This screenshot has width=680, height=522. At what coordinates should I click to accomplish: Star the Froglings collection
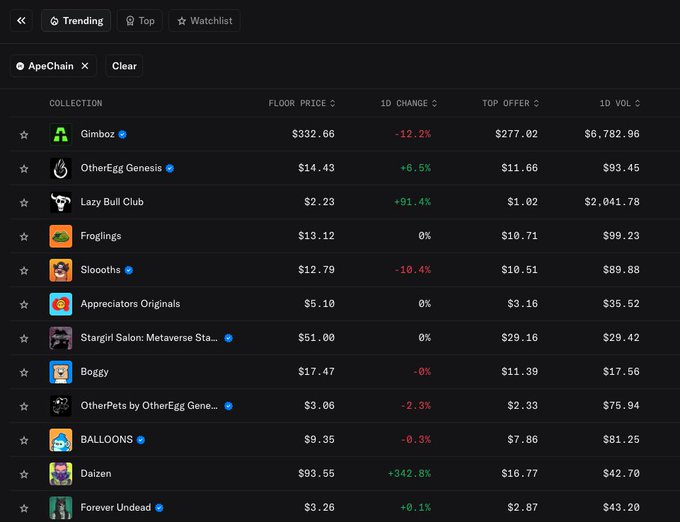click(x=24, y=236)
